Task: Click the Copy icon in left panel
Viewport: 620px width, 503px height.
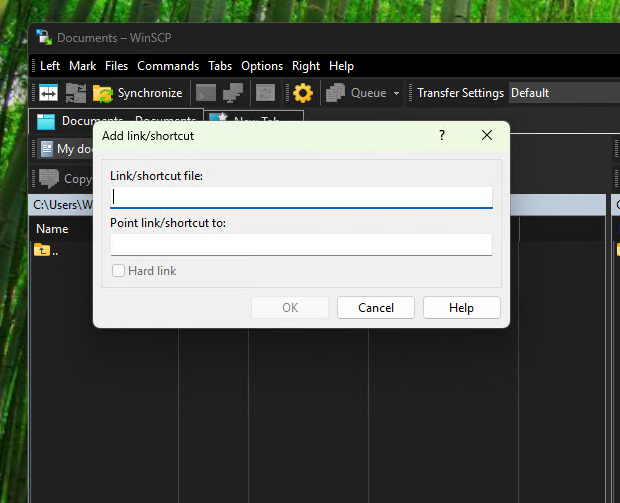Action: [49, 179]
